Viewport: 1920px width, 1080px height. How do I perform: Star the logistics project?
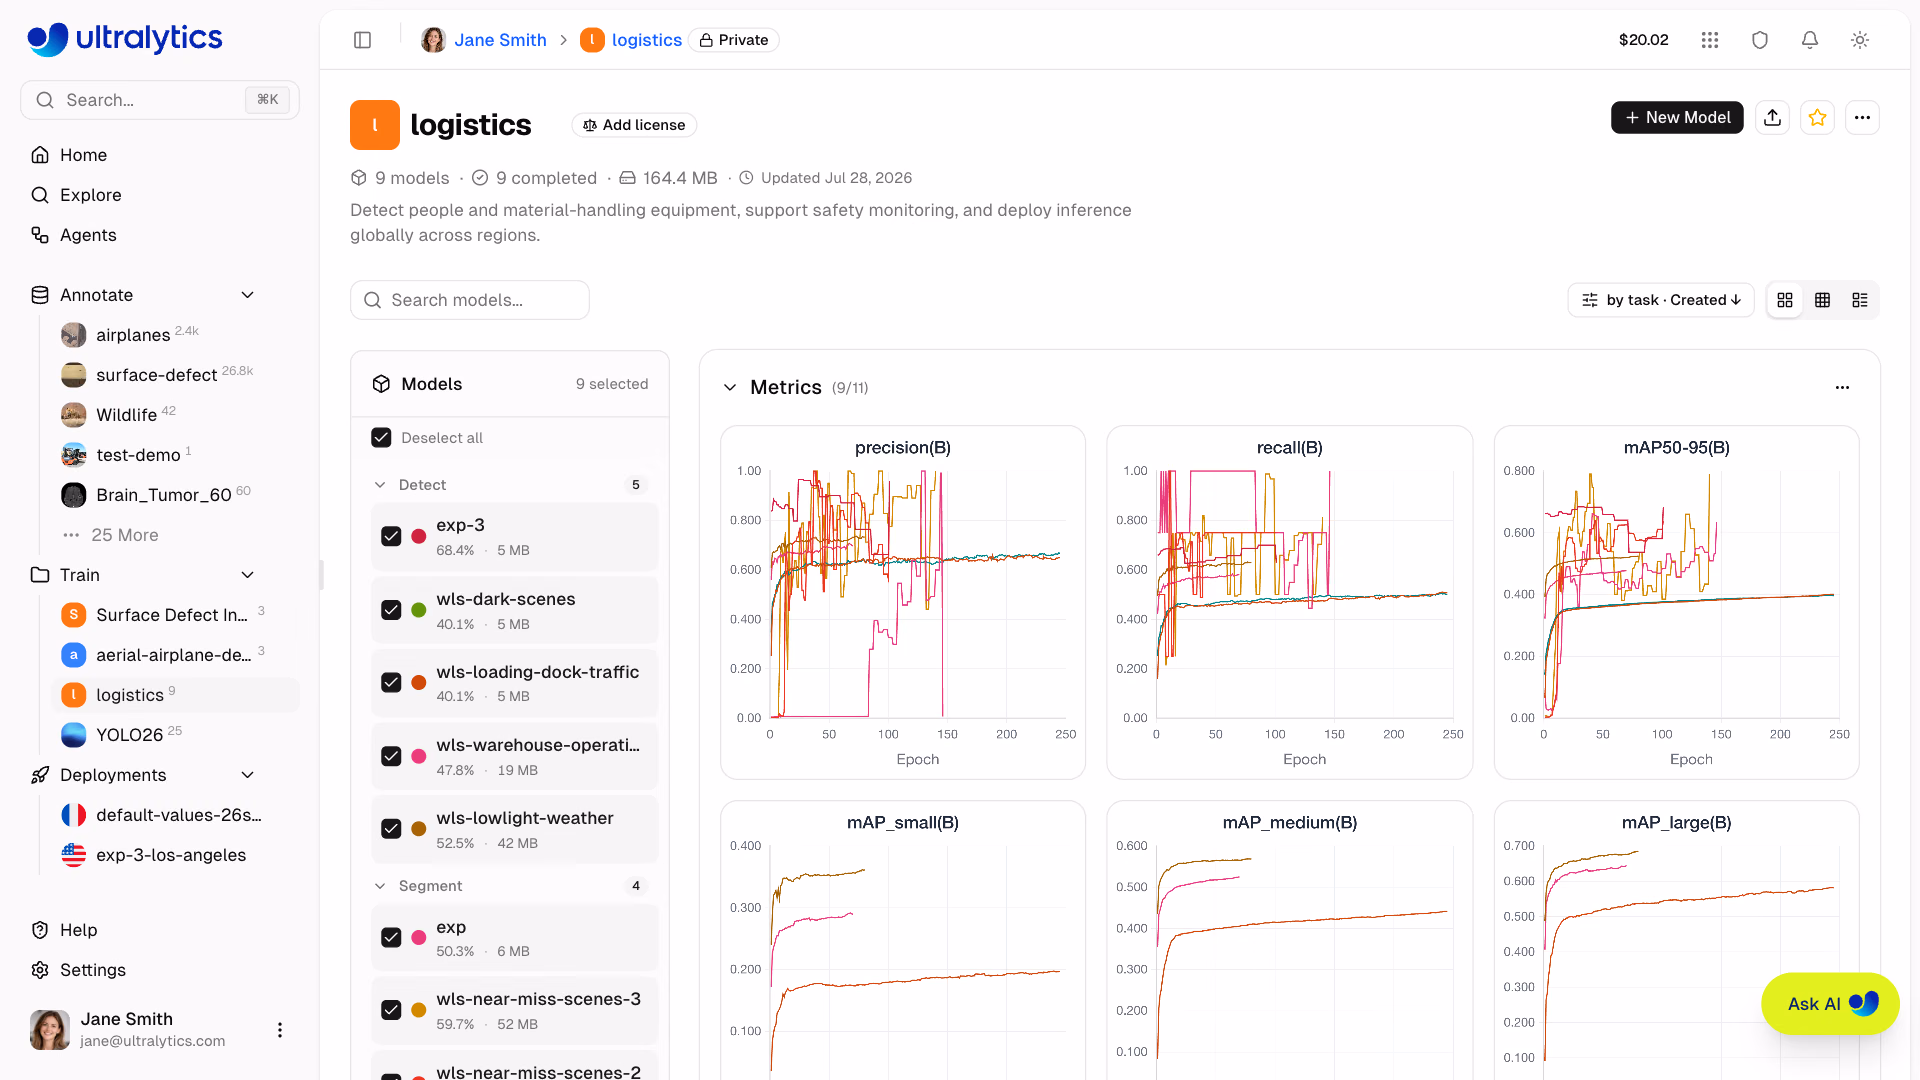[1818, 117]
